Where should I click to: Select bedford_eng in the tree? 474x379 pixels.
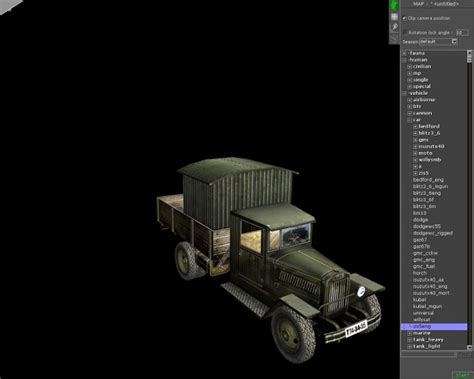tap(428, 180)
